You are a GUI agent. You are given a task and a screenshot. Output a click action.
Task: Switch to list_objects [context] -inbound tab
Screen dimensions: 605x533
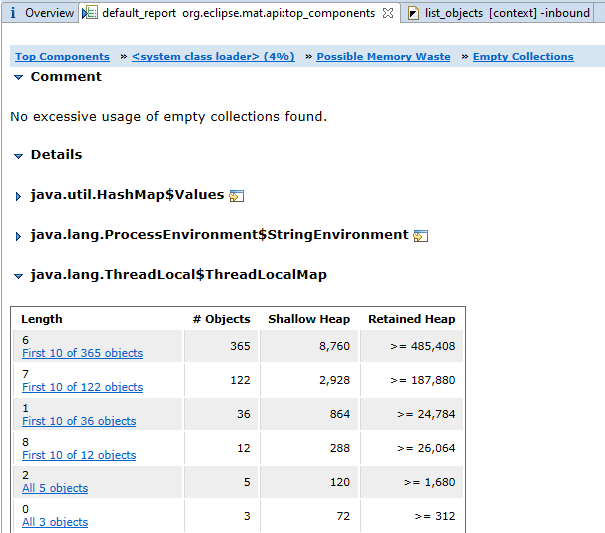(498, 13)
